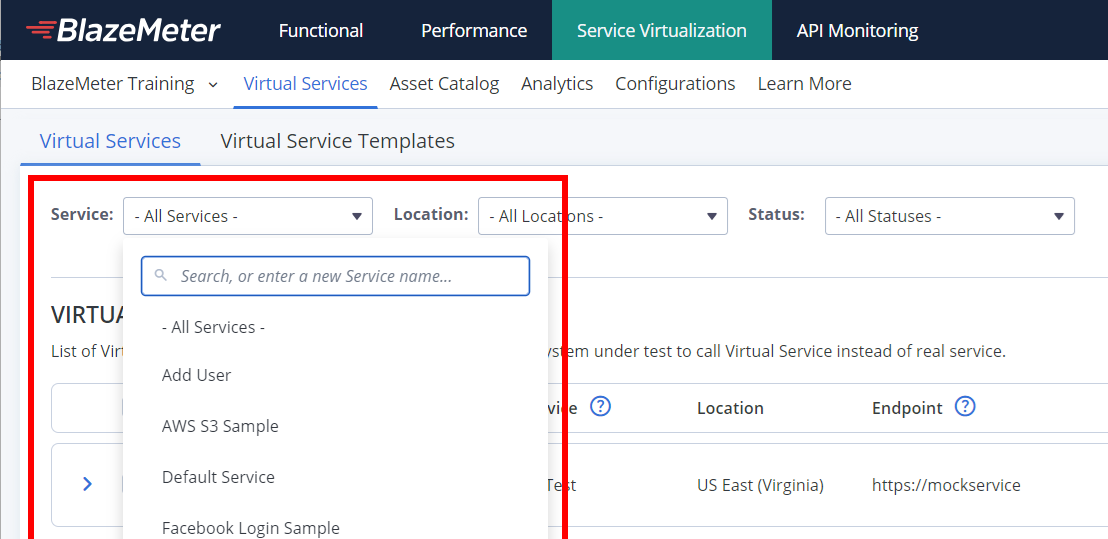Open the Asset Catalog menu item
Image resolution: width=1108 pixels, height=539 pixels.
(444, 84)
